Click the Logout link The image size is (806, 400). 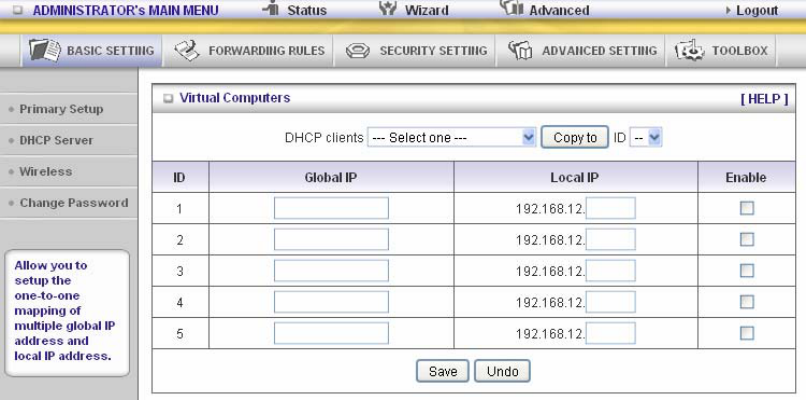tap(757, 10)
